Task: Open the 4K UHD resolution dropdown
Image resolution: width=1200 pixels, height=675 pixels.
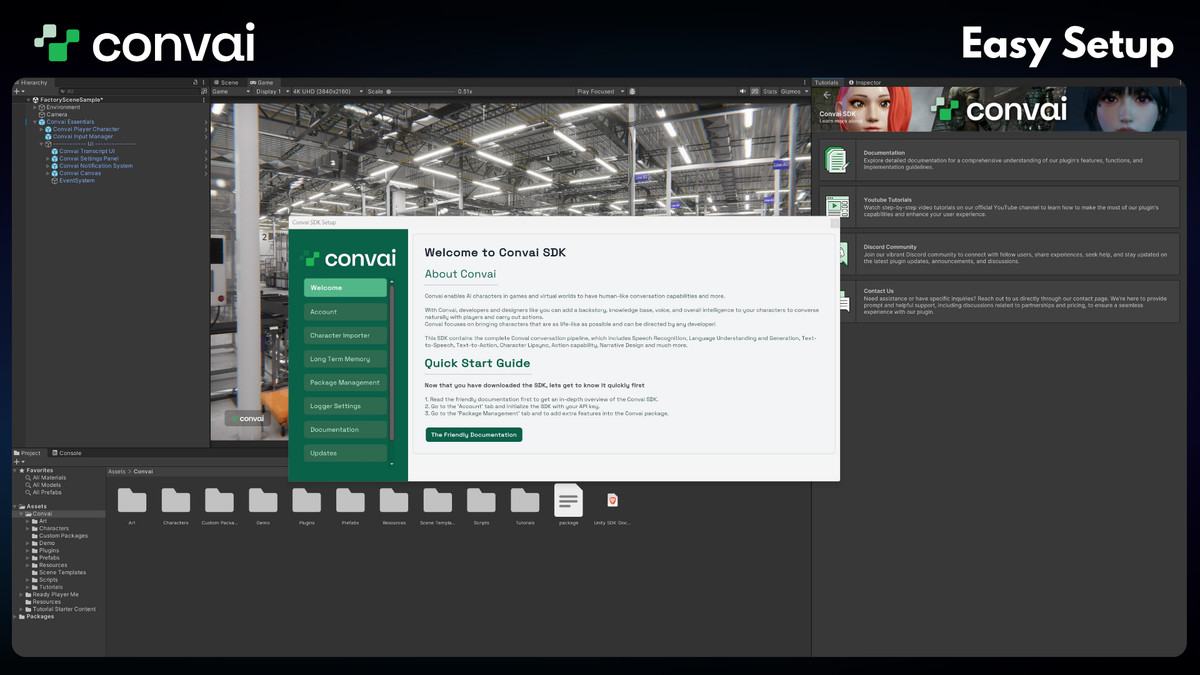Action: click(x=327, y=91)
